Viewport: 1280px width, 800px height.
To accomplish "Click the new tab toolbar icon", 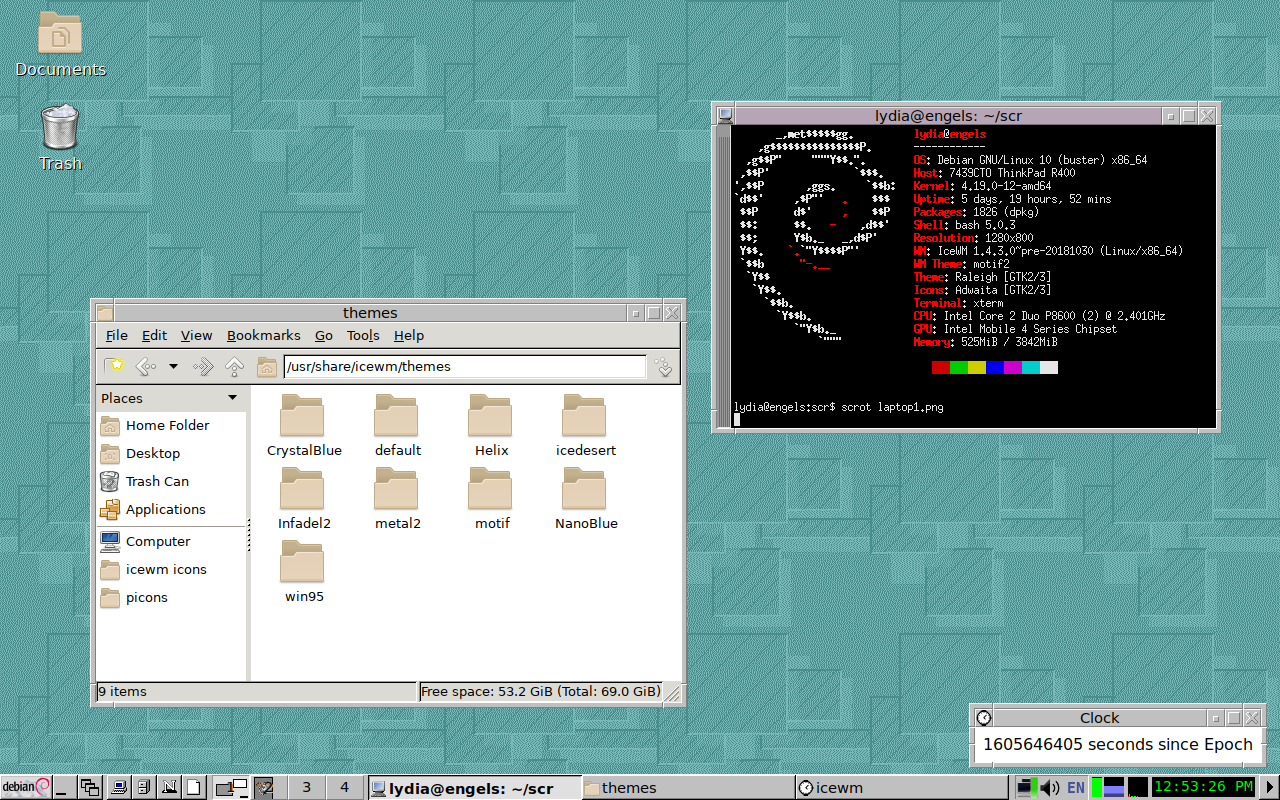I will 114,366.
